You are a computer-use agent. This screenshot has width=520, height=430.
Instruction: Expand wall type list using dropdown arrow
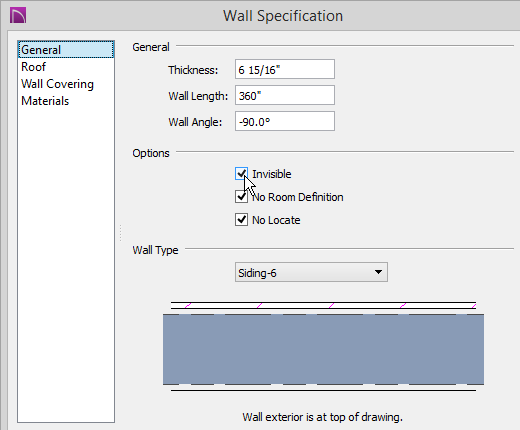coord(378,272)
